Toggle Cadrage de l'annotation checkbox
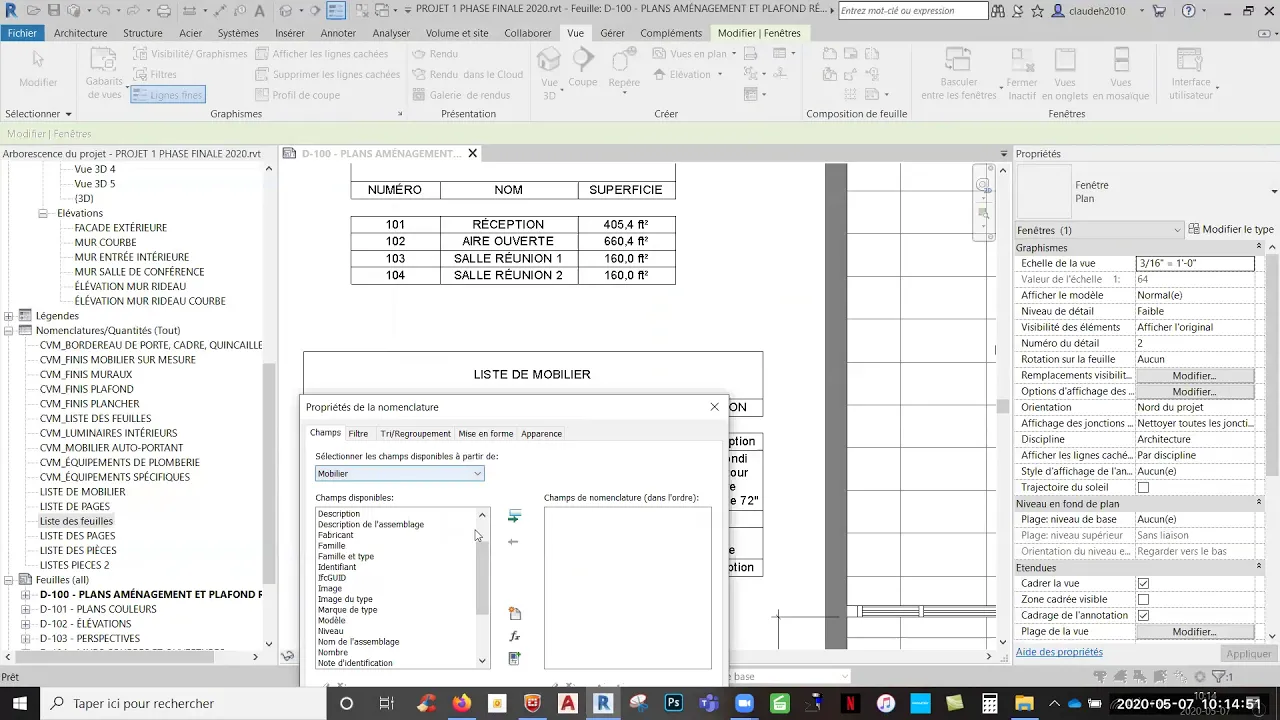The width and height of the screenshot is (1280, 720). [x=1143, y=615]
